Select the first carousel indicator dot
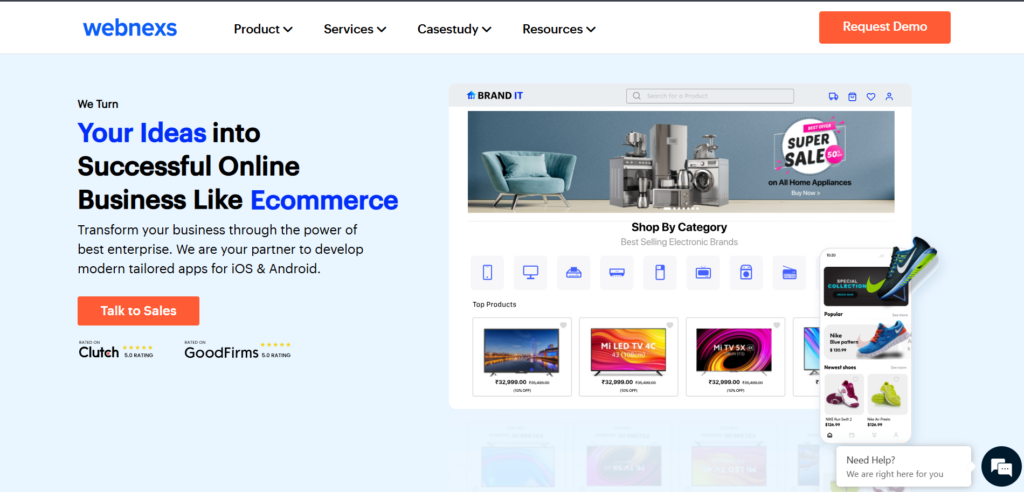This screenshot has height=492, width=1024. [667, 208]
